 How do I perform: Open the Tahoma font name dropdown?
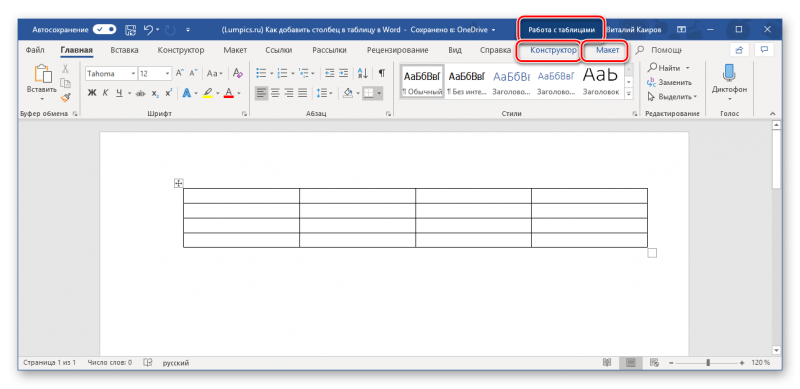tap(111, 74)
